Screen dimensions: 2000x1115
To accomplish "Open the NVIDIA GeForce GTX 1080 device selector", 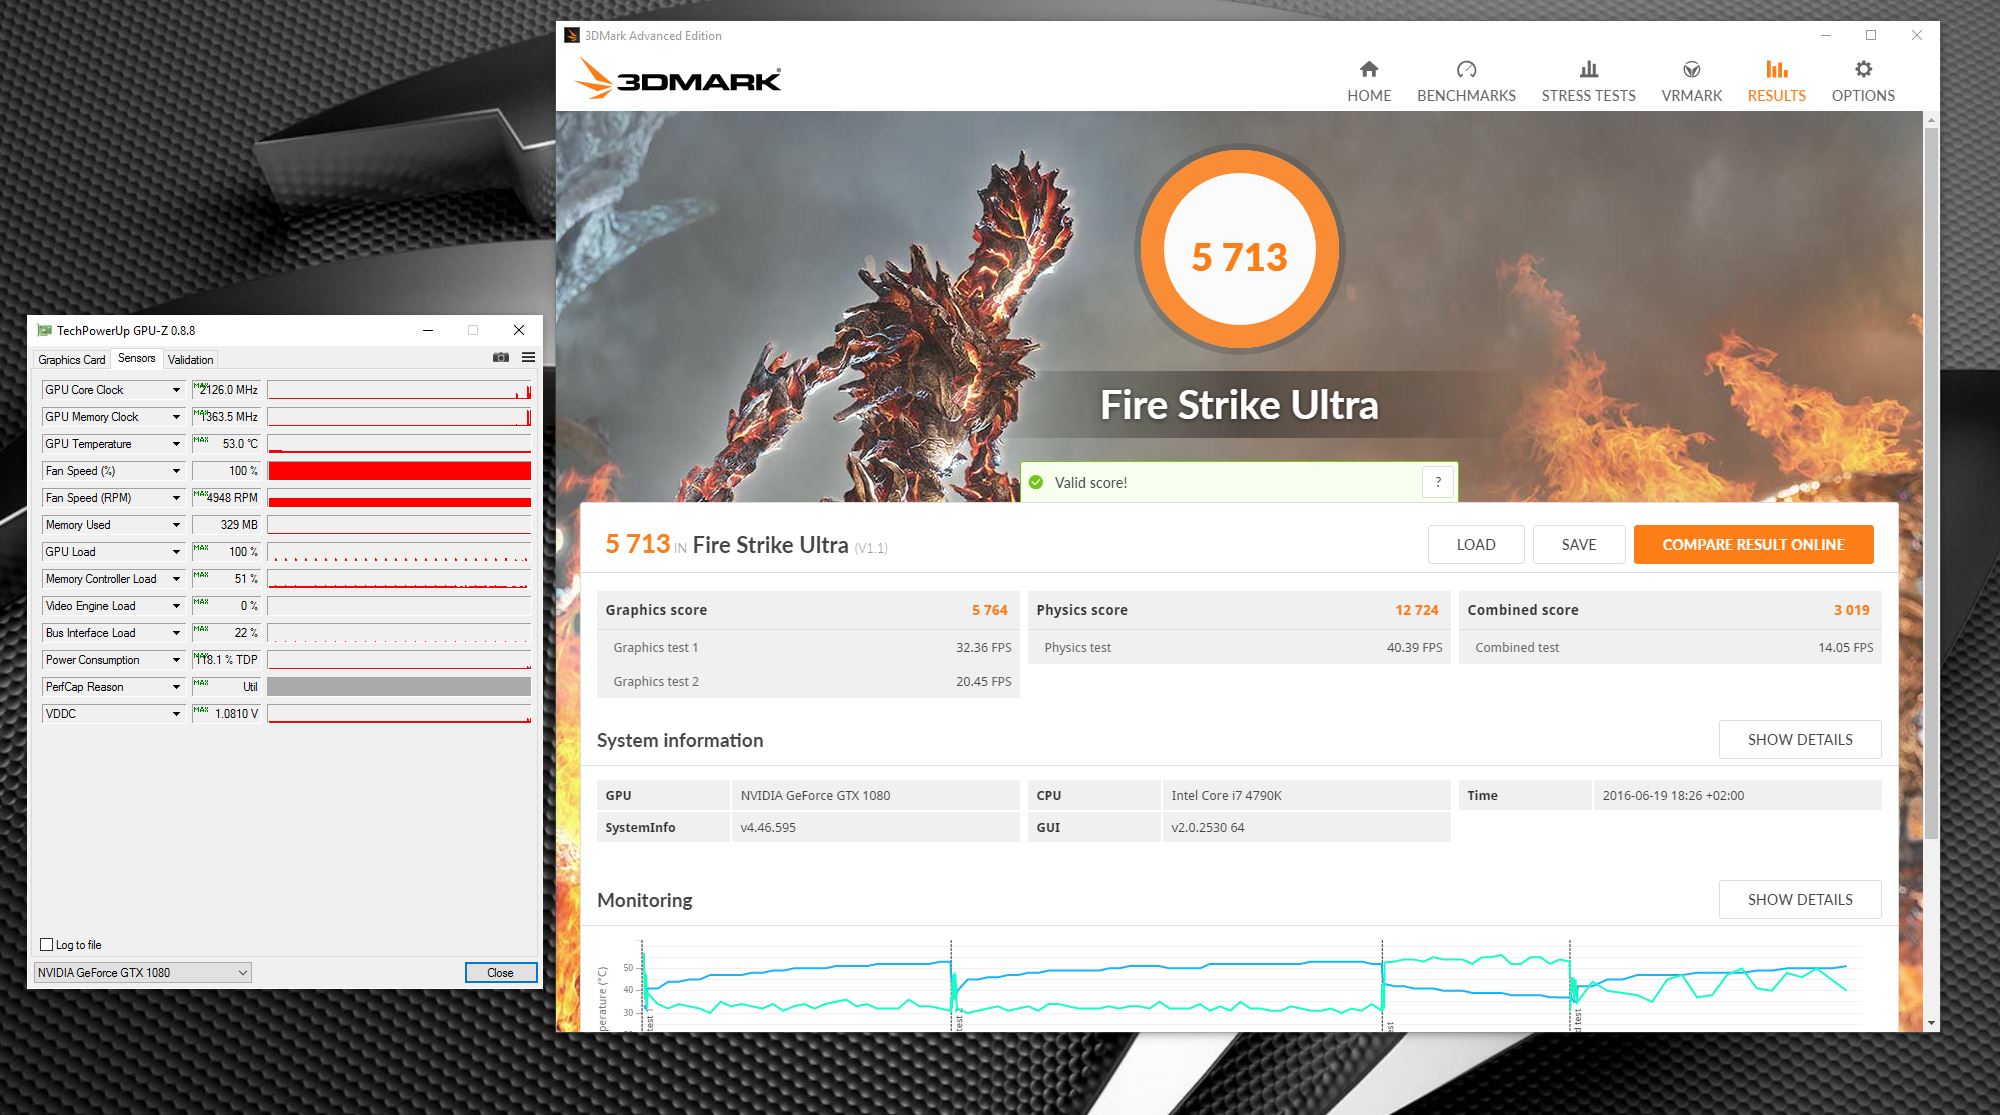I will [x=142, y=972].
